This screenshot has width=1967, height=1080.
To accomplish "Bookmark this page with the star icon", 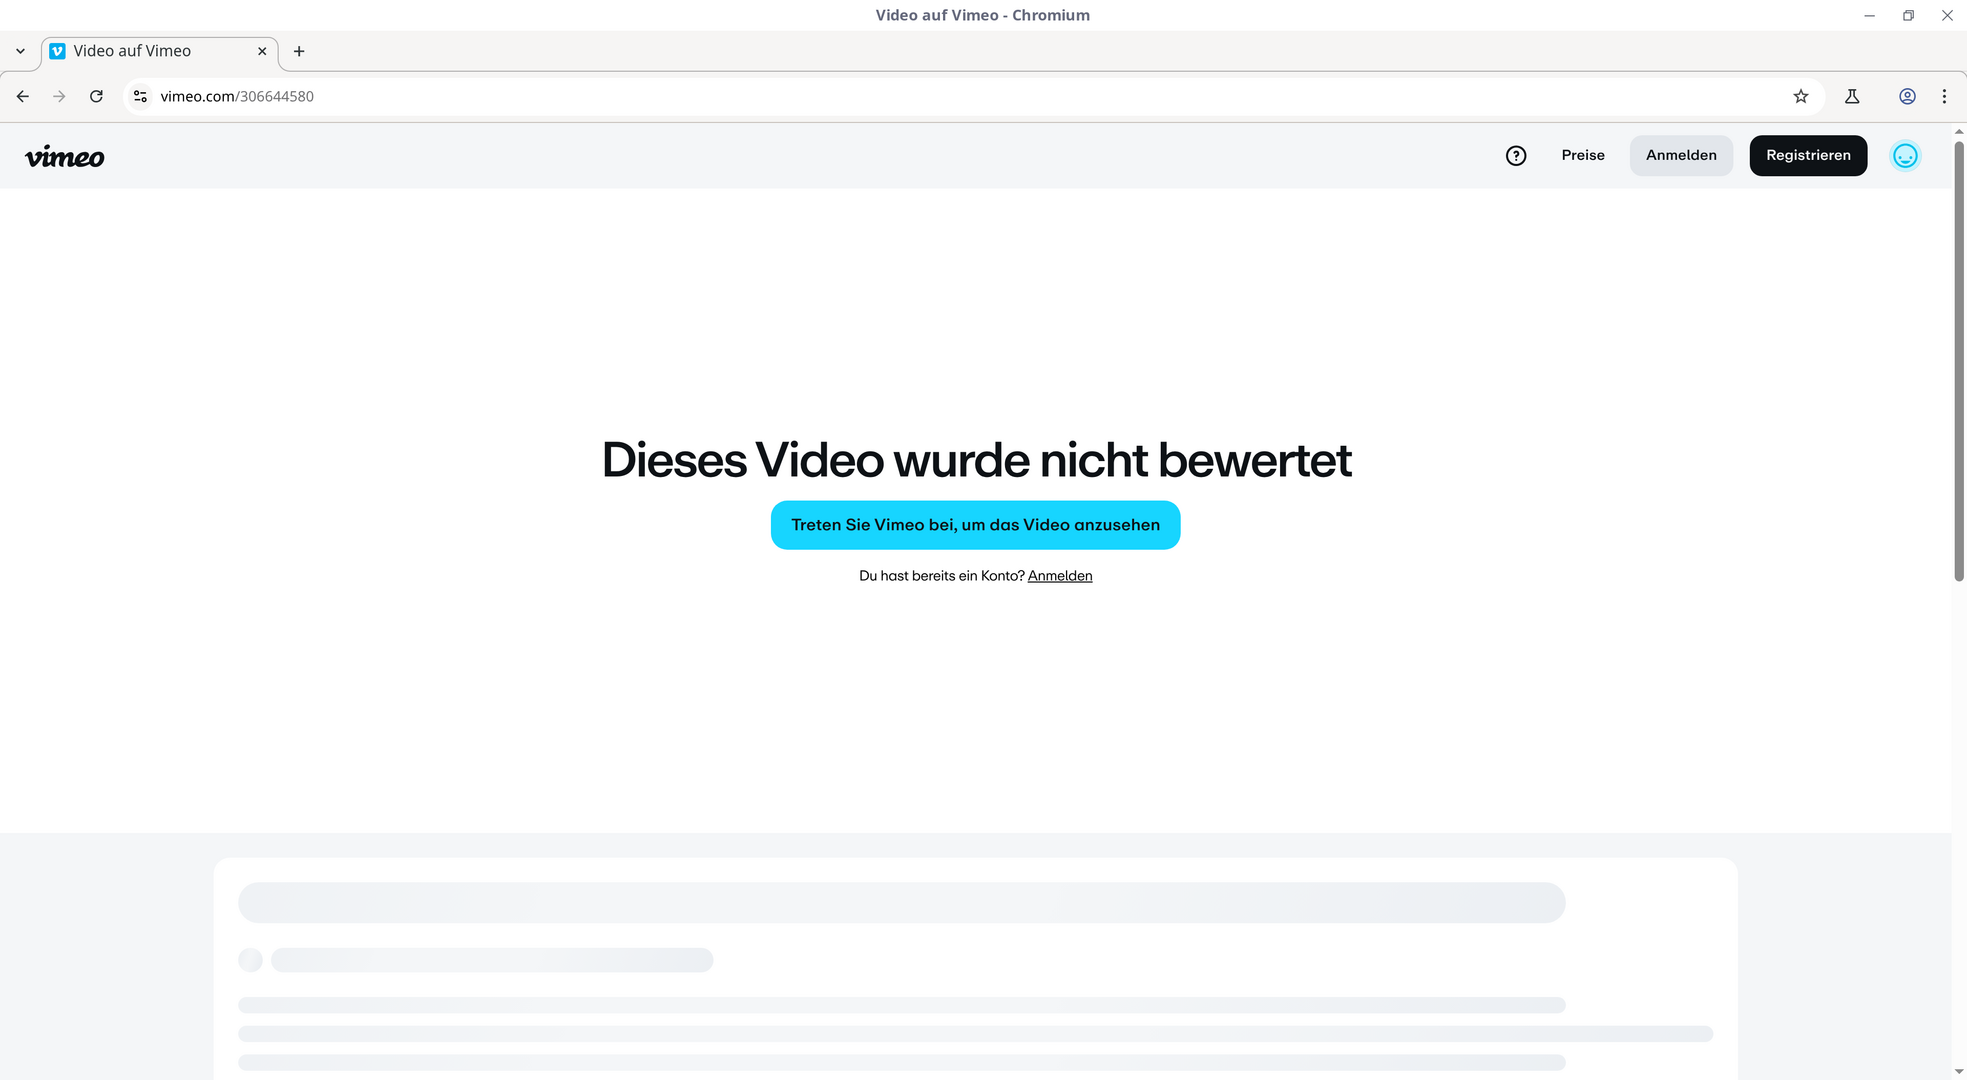I will point(1801,96).
